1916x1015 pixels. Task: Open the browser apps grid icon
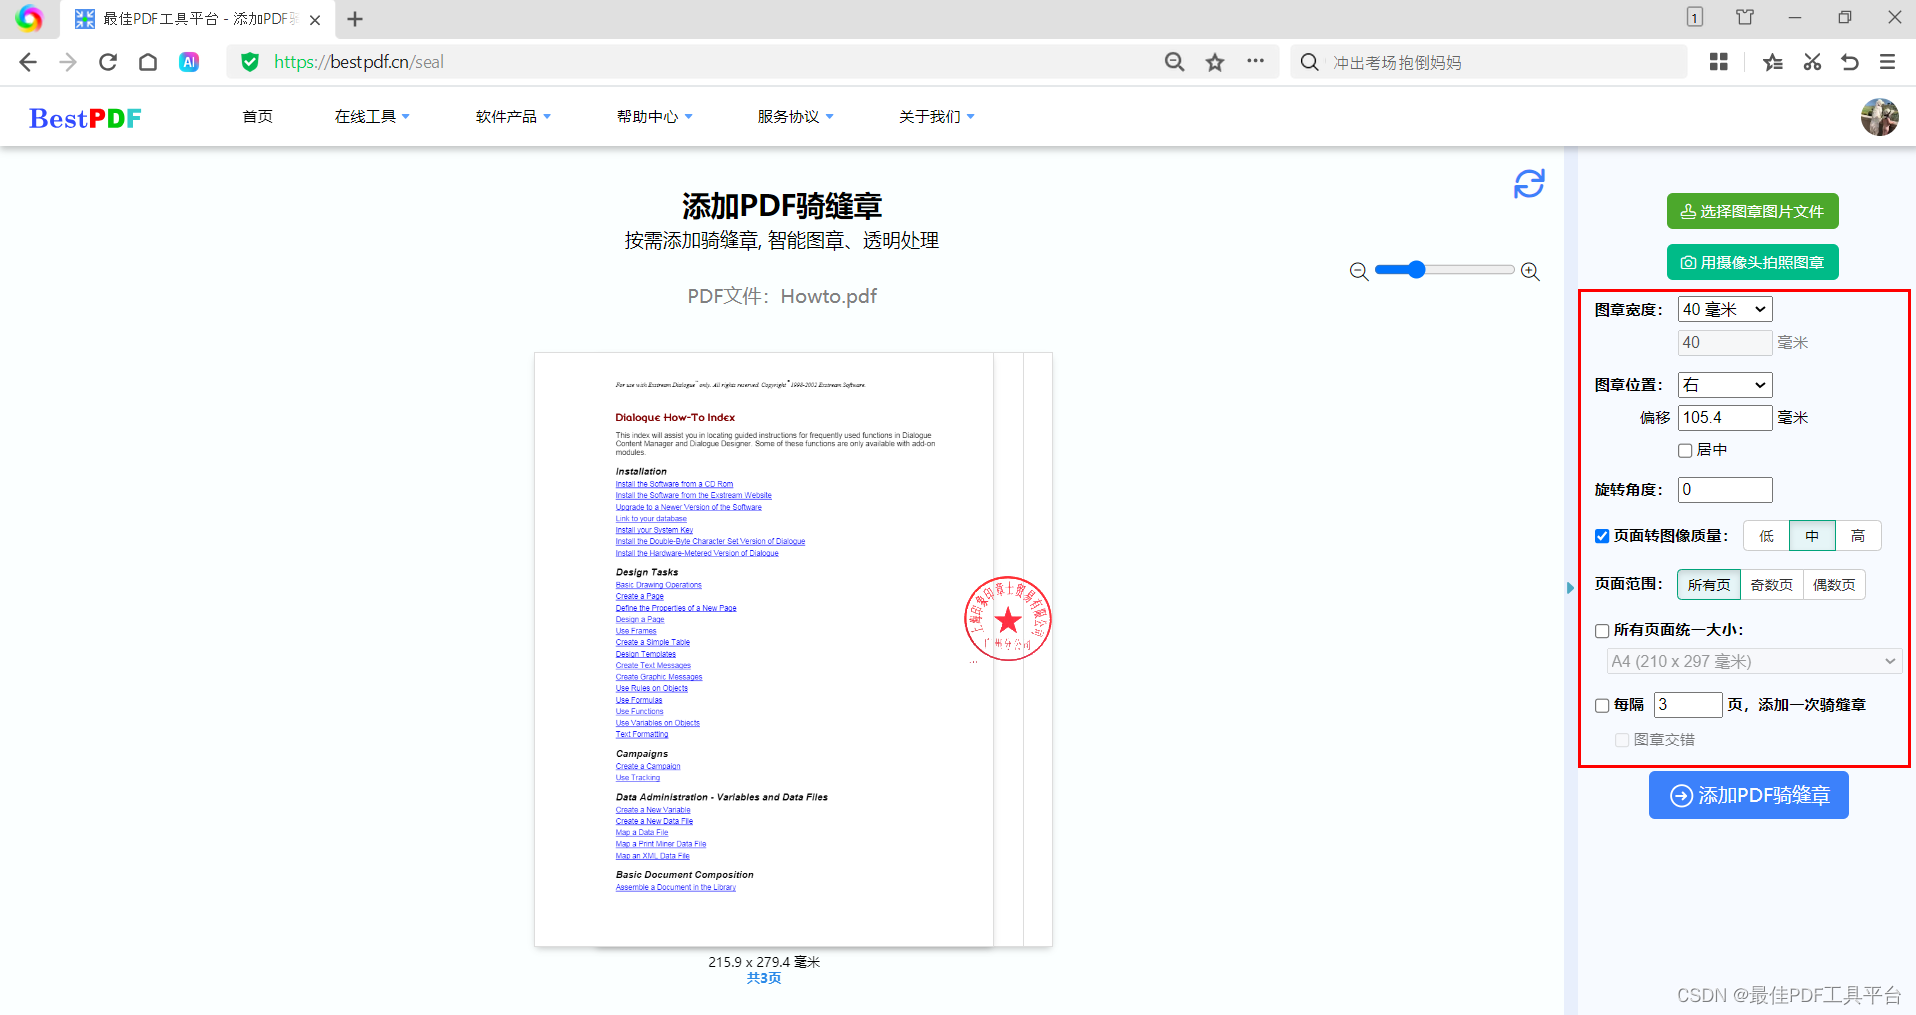[x=1719, y=62]
